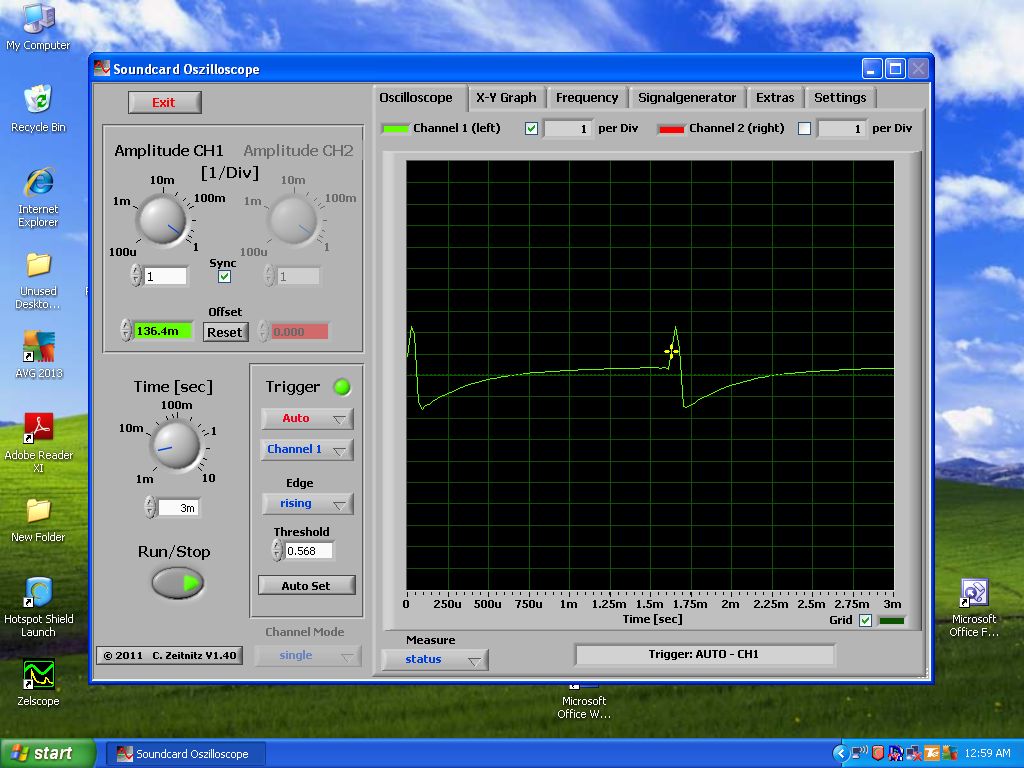The width and height of the screenshot is (1024, 768).
Task: Open Zelscope desktop shortcut
Action: (x=38, y=675)
